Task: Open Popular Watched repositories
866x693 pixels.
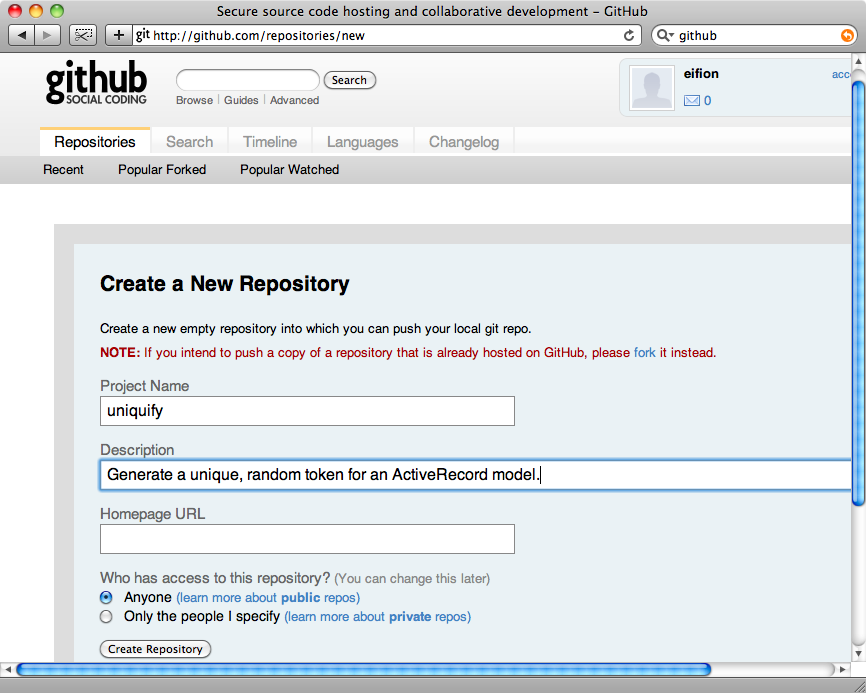Action: click(289, 170)
